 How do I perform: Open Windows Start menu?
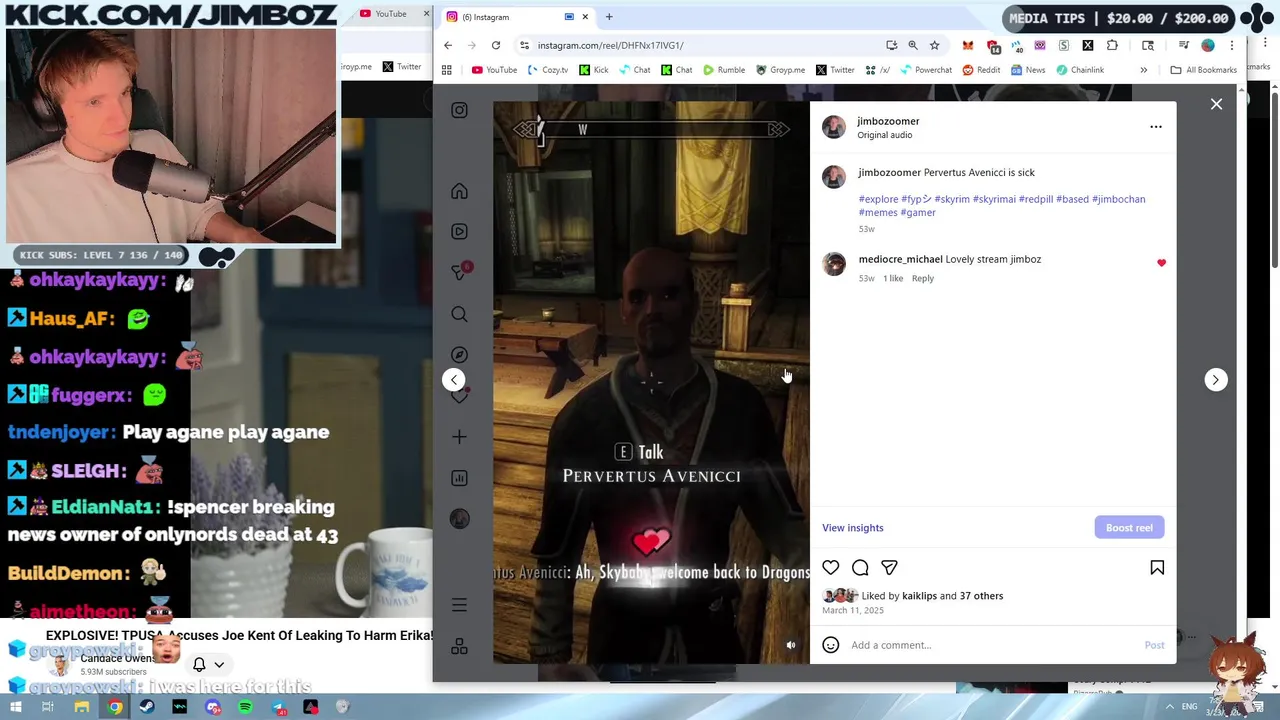[x=16, y=707]
